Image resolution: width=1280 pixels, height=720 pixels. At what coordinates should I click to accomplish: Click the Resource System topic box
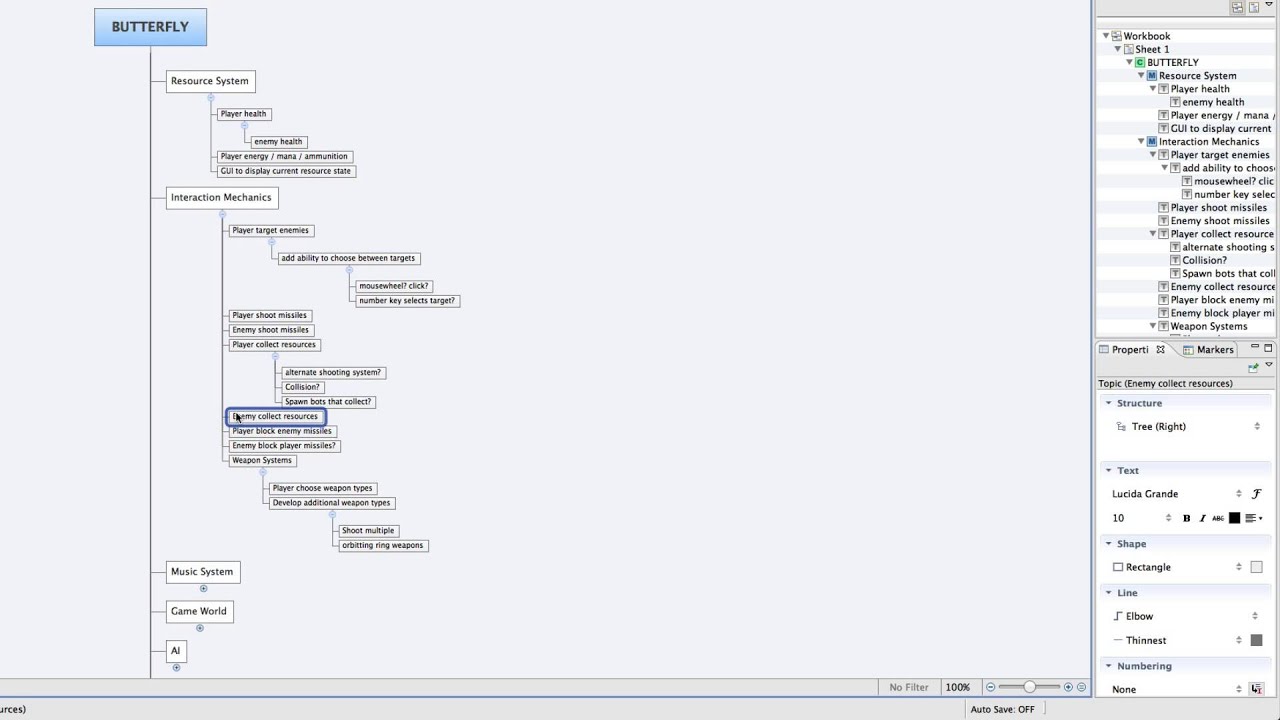click(210, 81)
